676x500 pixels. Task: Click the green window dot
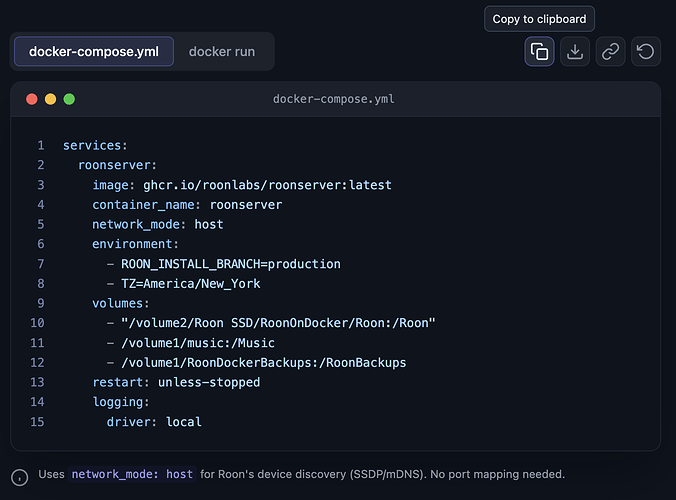[69, 99]
